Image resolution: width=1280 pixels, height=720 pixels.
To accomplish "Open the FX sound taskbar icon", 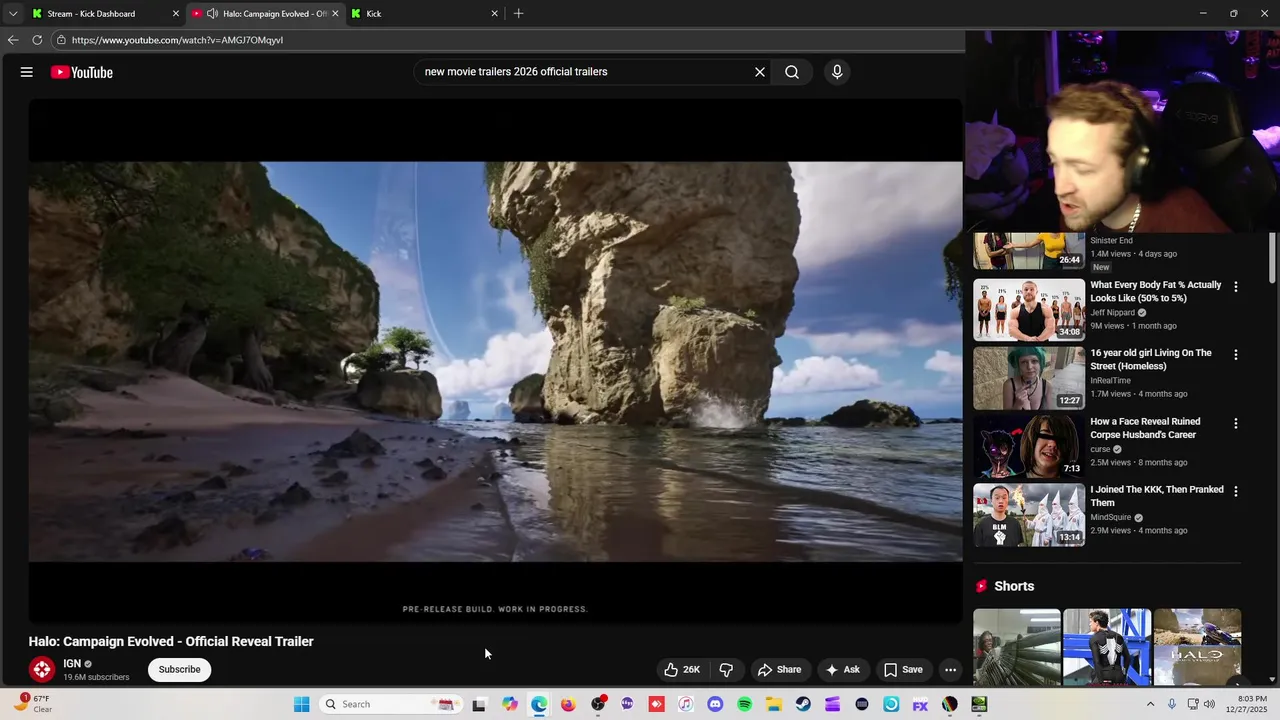I will (x=920, y=704).
